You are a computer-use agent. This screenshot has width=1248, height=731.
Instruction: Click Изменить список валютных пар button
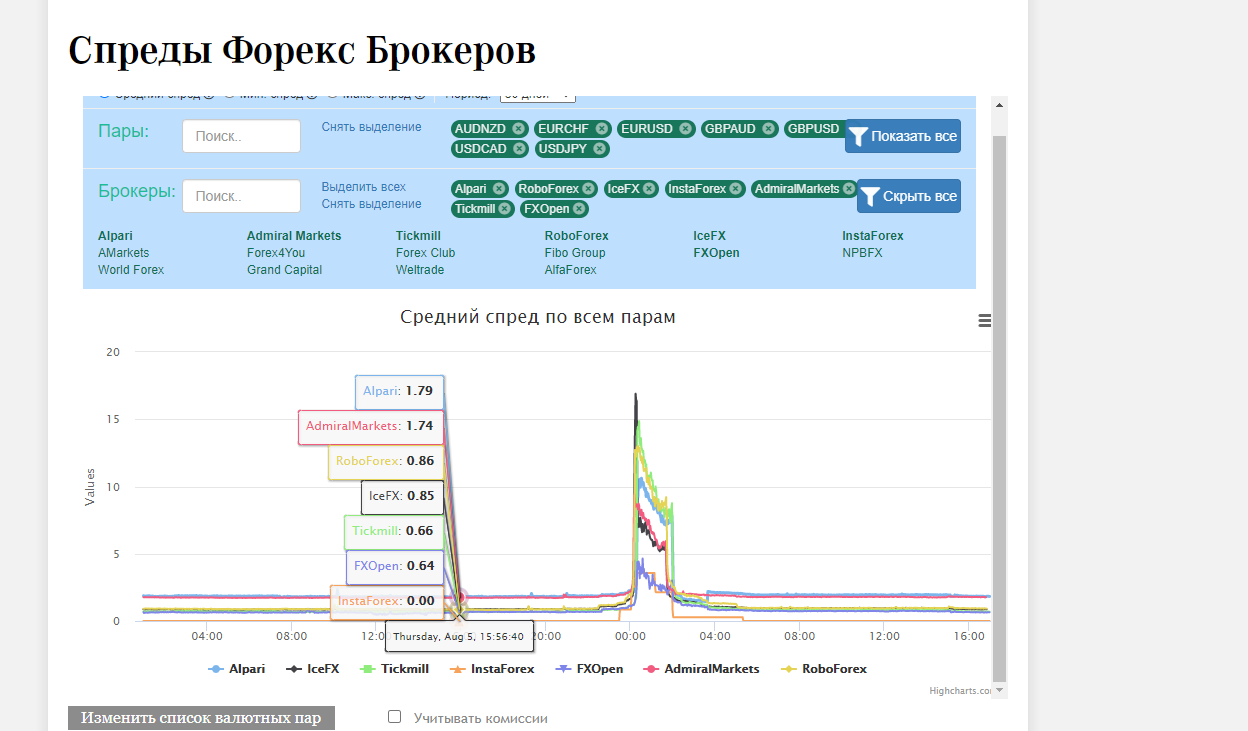click(201, 718)
